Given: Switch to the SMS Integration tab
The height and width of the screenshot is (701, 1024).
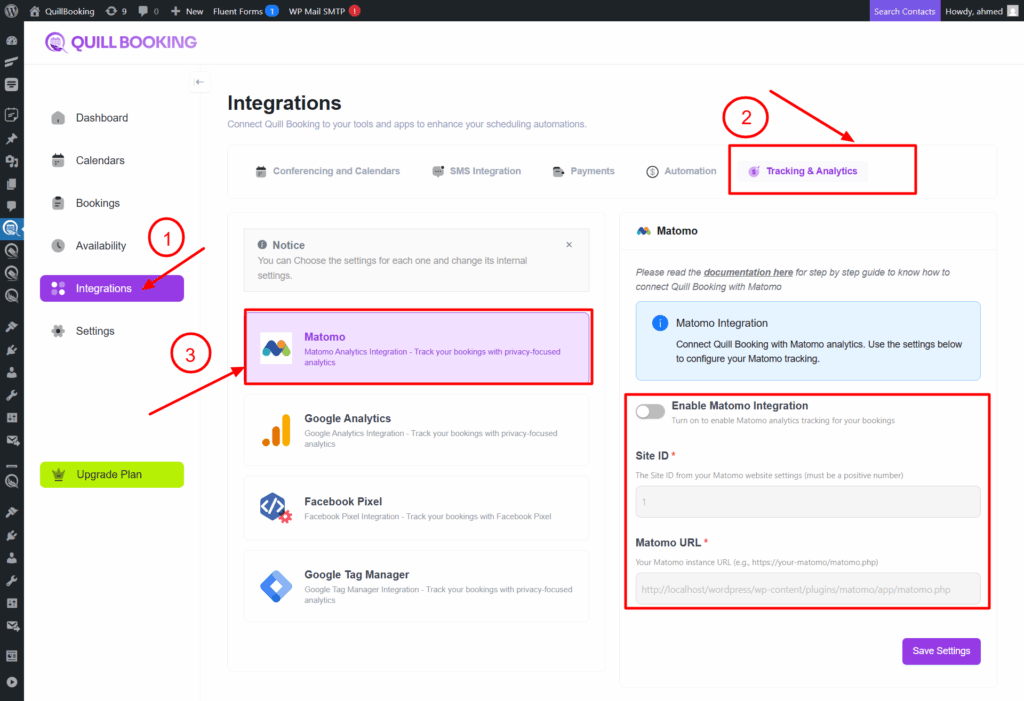Looking at the screenshot, I should point(476,171).
